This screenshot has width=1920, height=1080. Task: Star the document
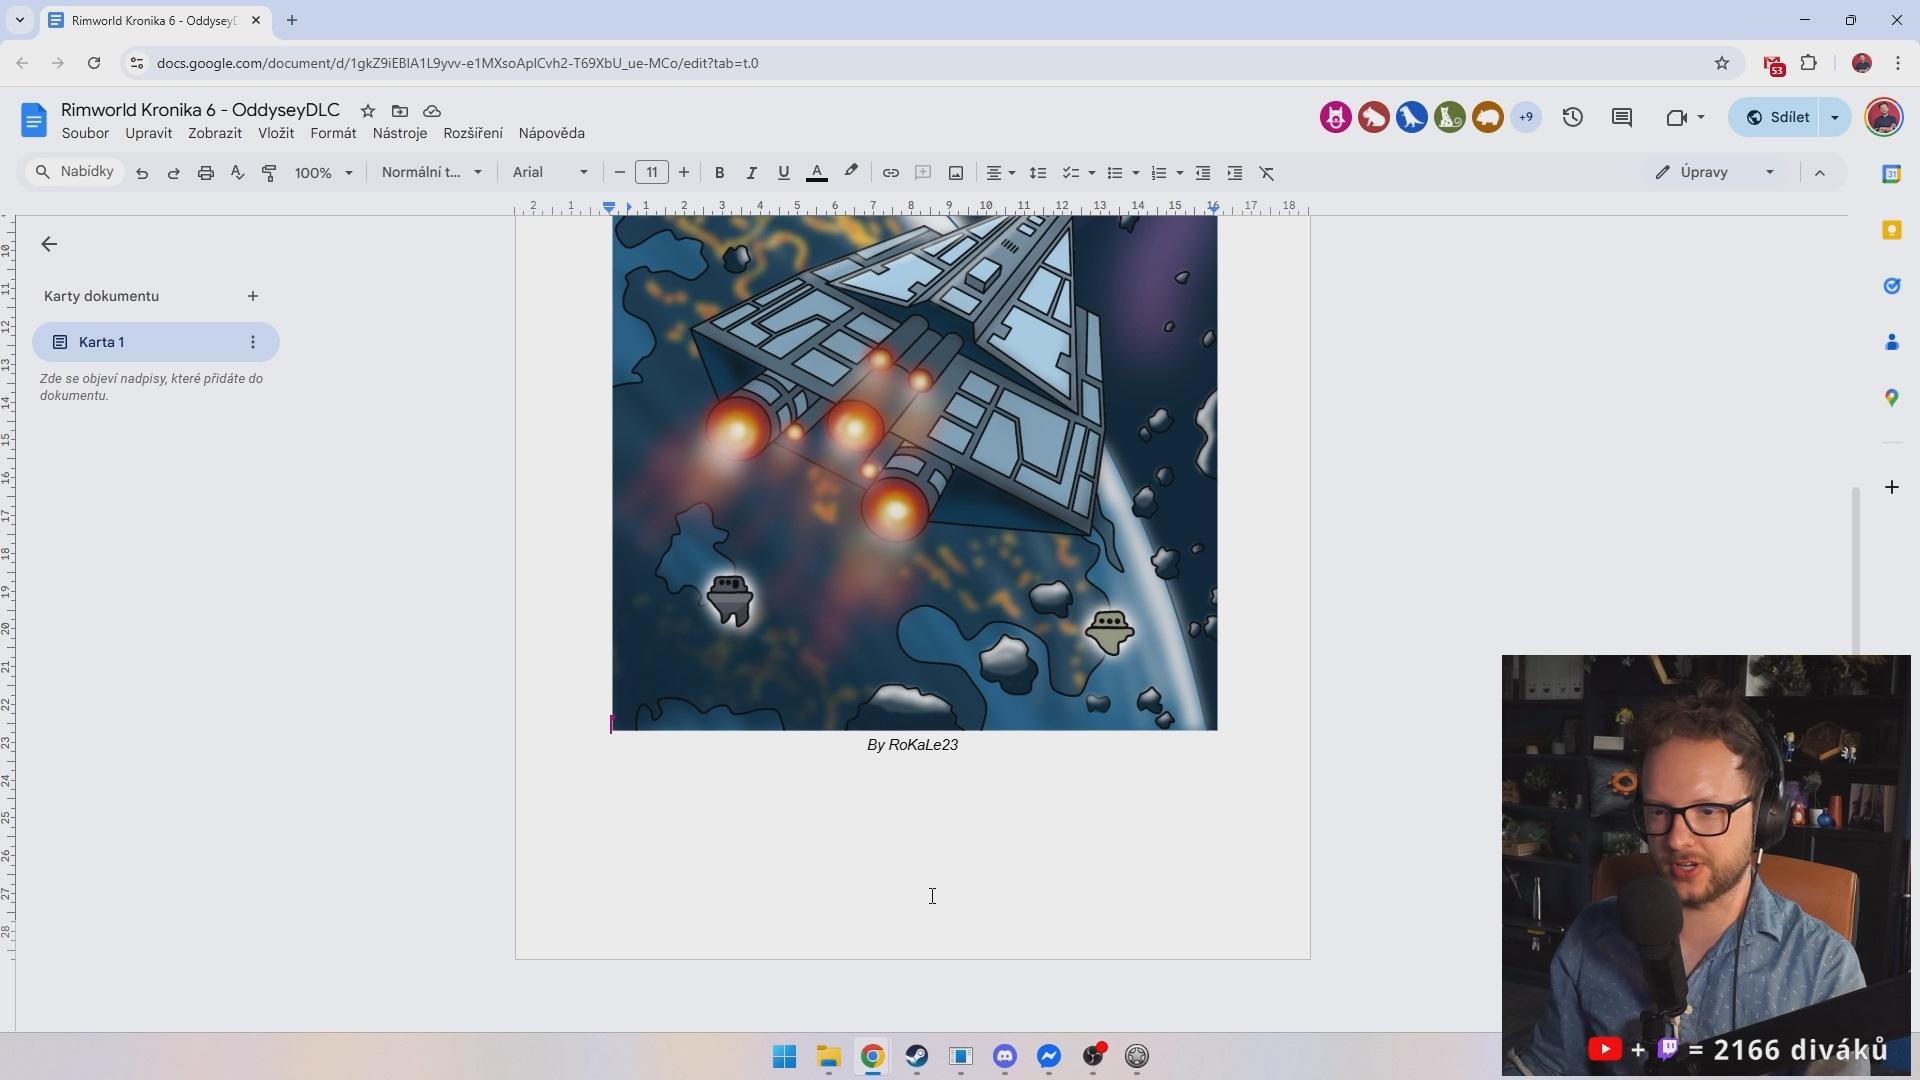tap(368, 111)
